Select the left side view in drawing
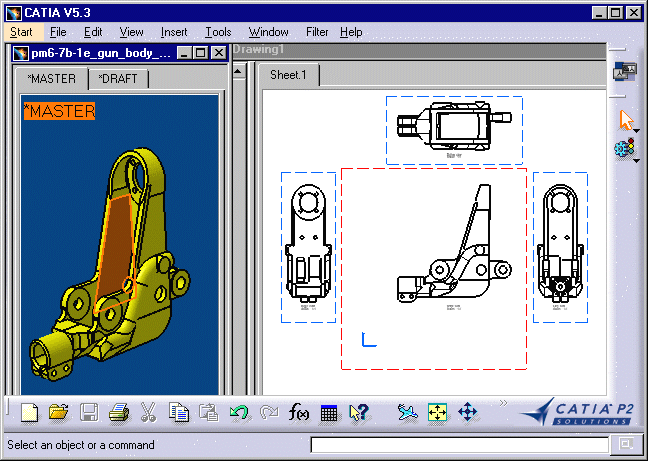The width and height of the screenshot is (648, 461). 308,247
